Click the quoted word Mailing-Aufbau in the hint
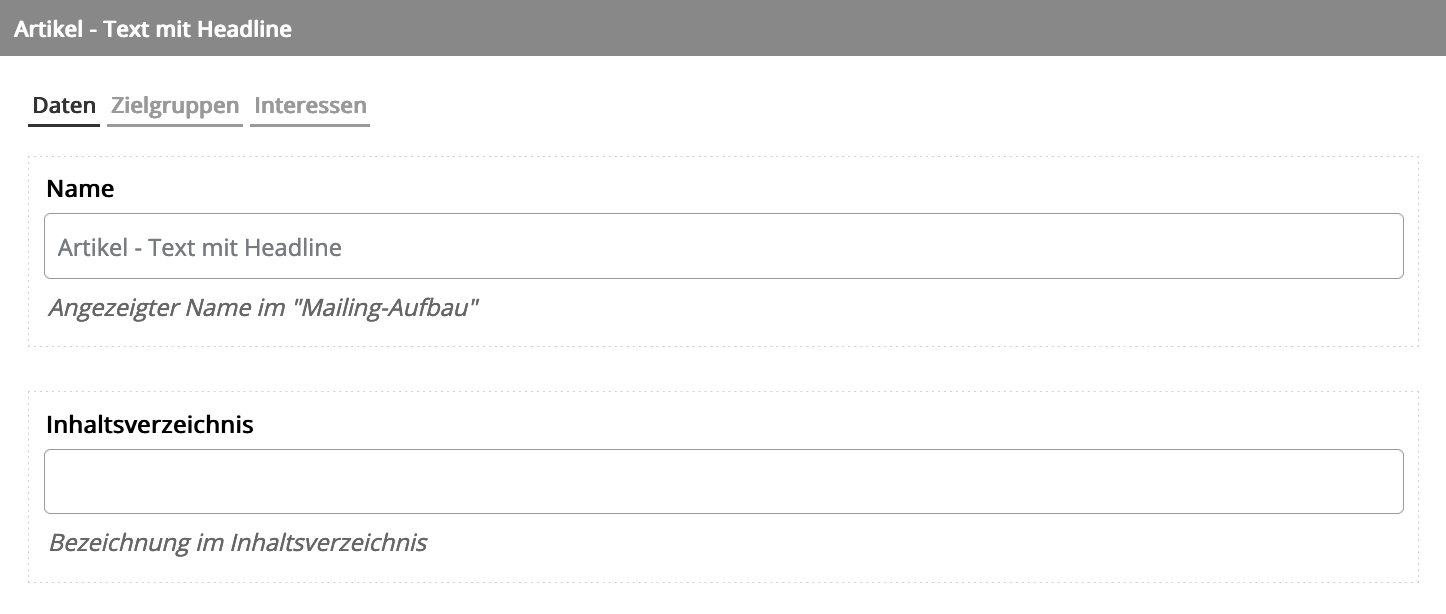This screenshot has height=614, width=1446. [x=385, y=307]
